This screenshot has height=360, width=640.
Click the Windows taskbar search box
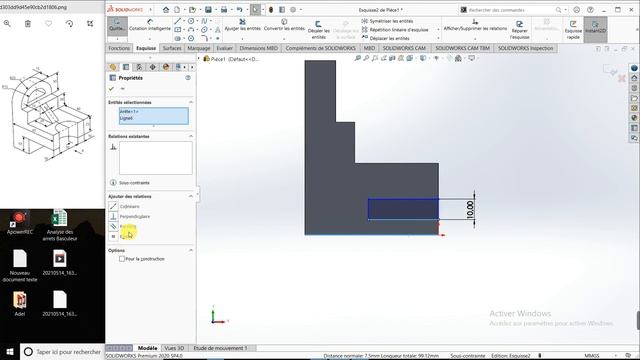(x=62, y=351)
